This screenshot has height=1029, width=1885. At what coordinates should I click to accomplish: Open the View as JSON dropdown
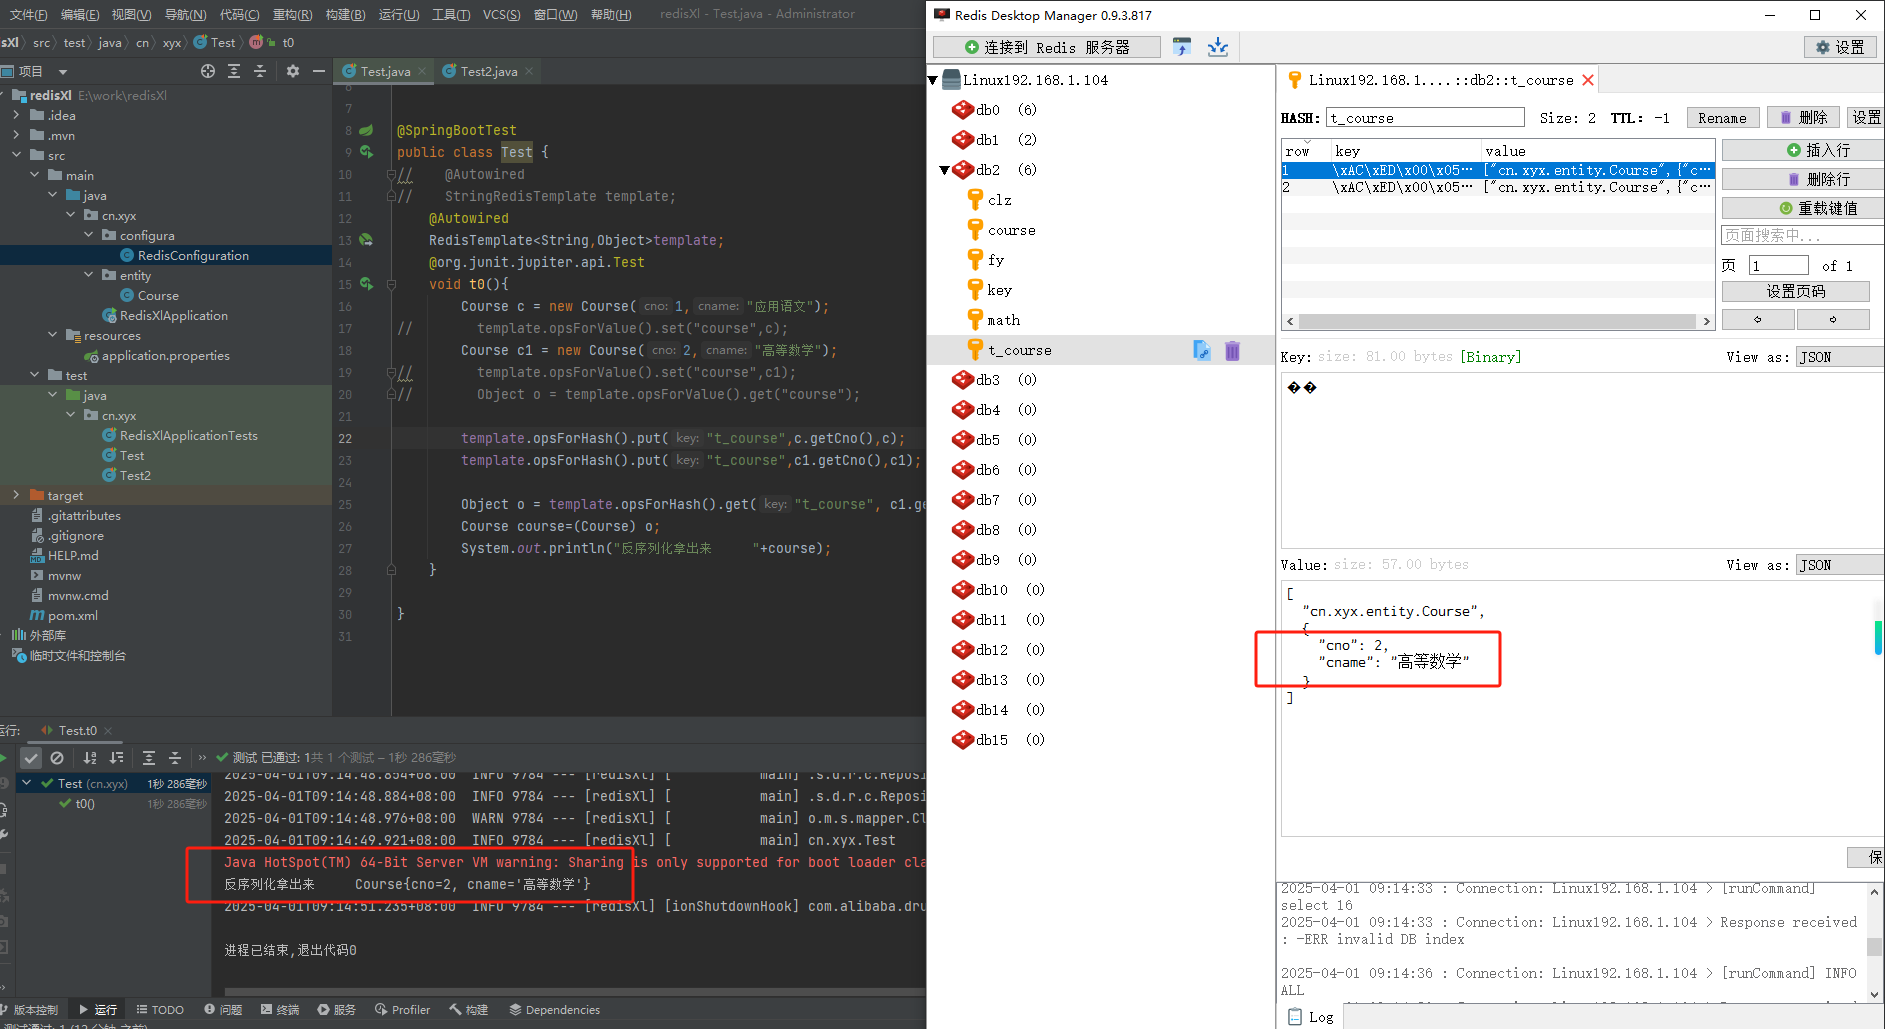(1838, 564)
